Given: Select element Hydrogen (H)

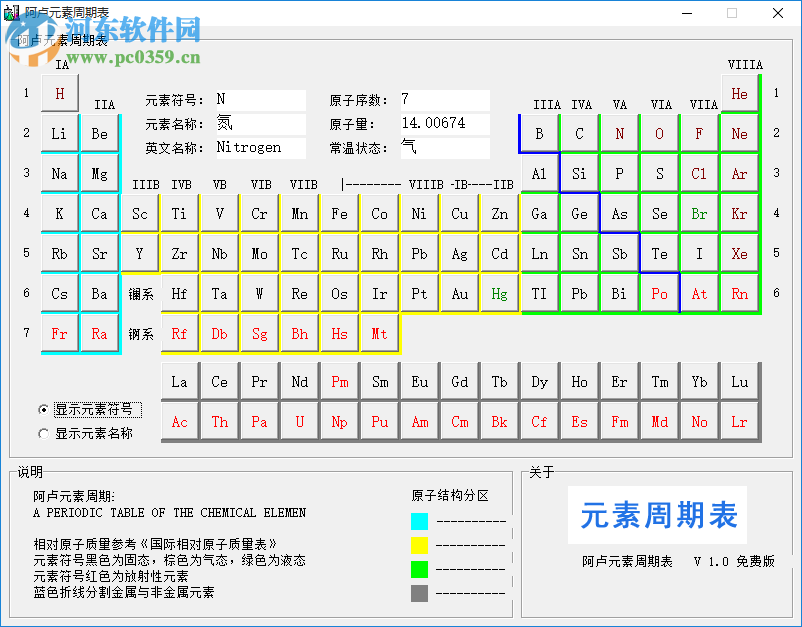Looking at the screenshot, I should pos(59,93).
